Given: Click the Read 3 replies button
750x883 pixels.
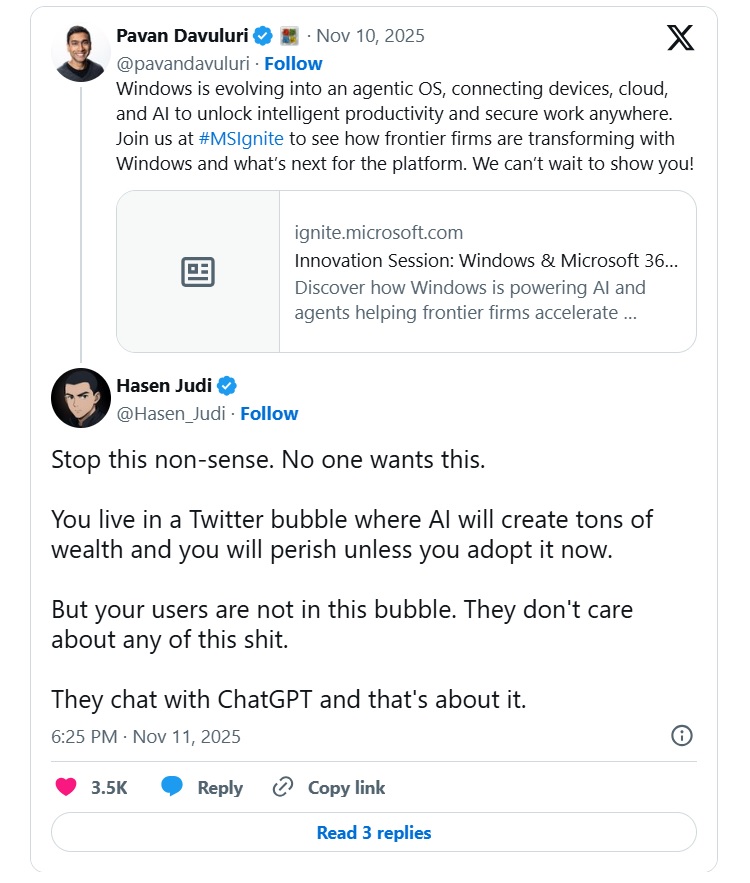Looking at the screenshot, I should [373, 832].
